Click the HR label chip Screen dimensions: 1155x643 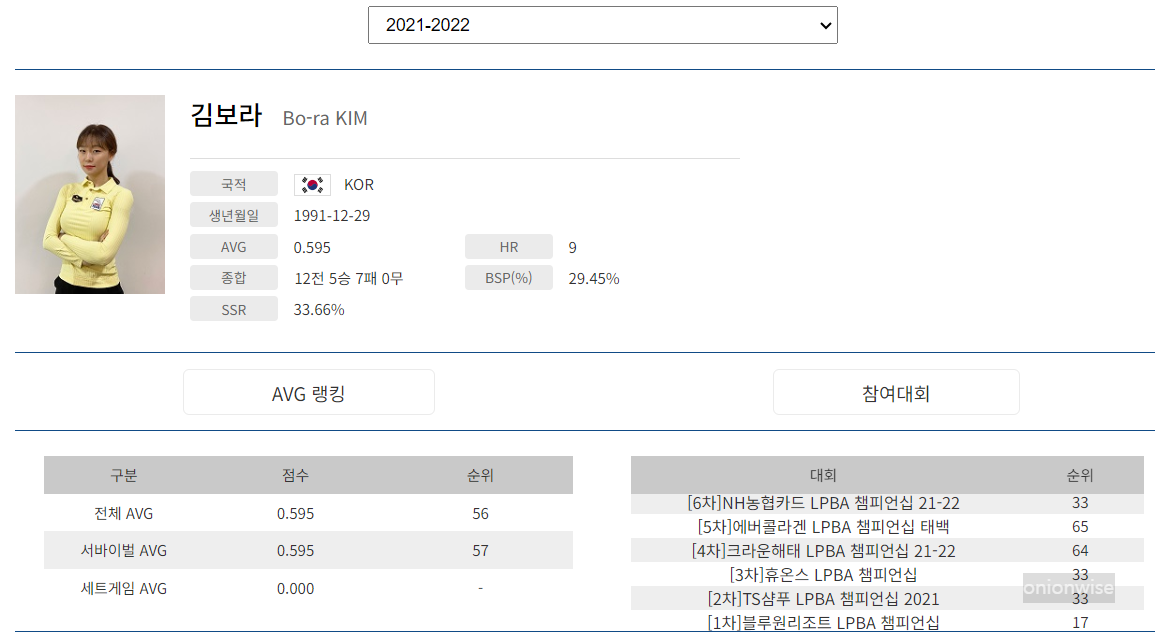508,246
